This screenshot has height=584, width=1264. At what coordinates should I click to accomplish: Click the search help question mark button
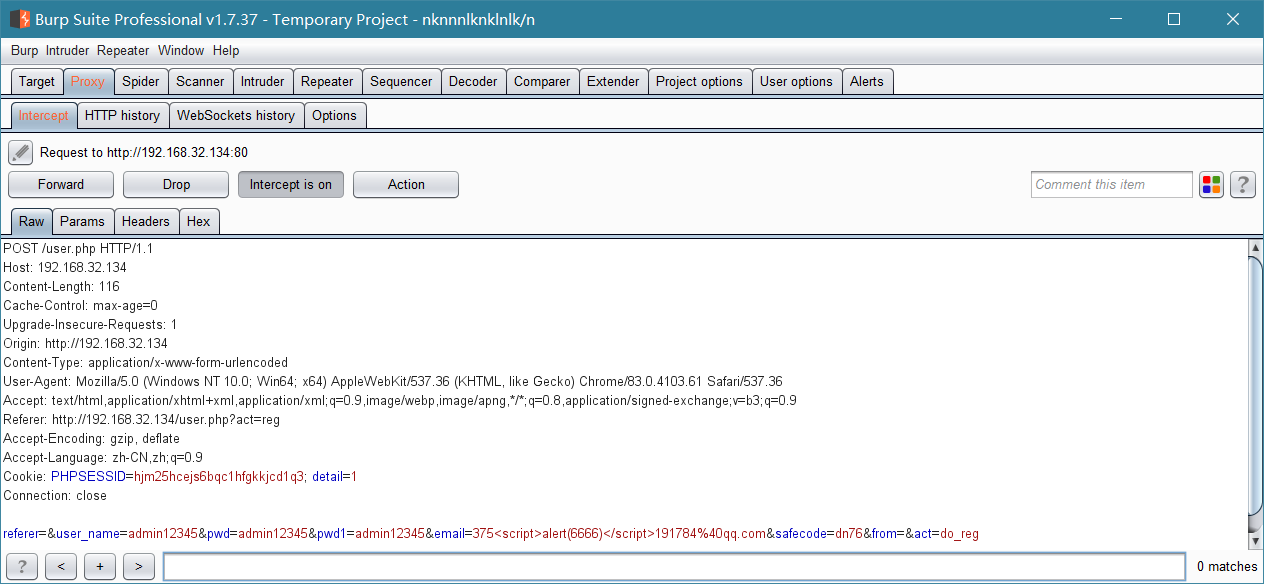[x=21, y=566]
